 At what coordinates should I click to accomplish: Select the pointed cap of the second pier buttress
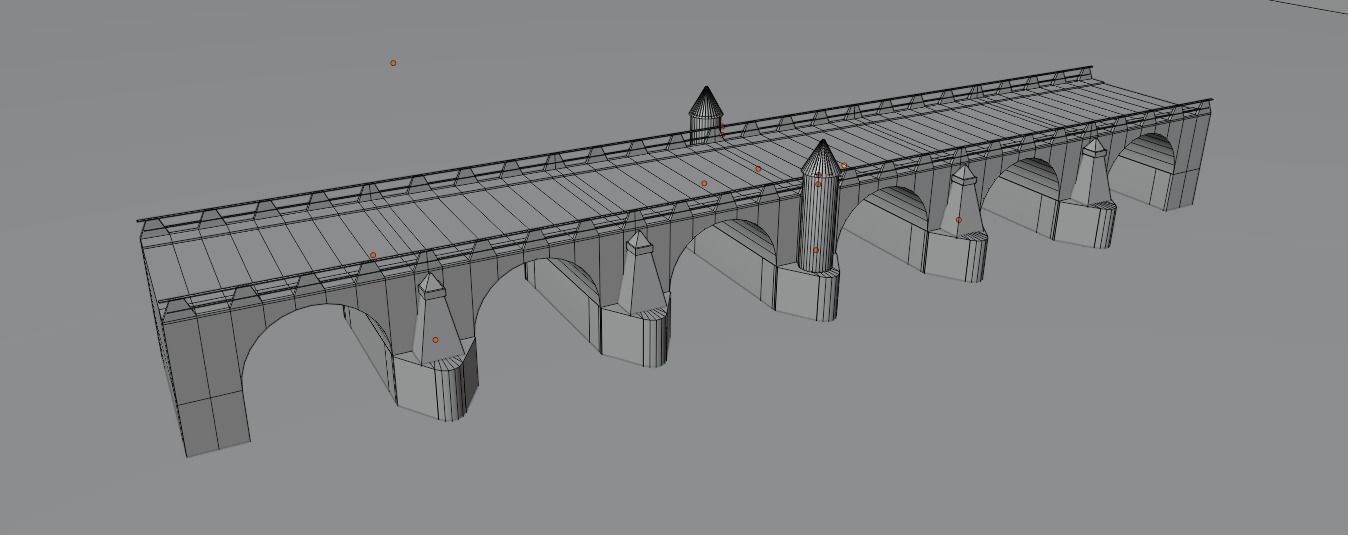(639, 242)
